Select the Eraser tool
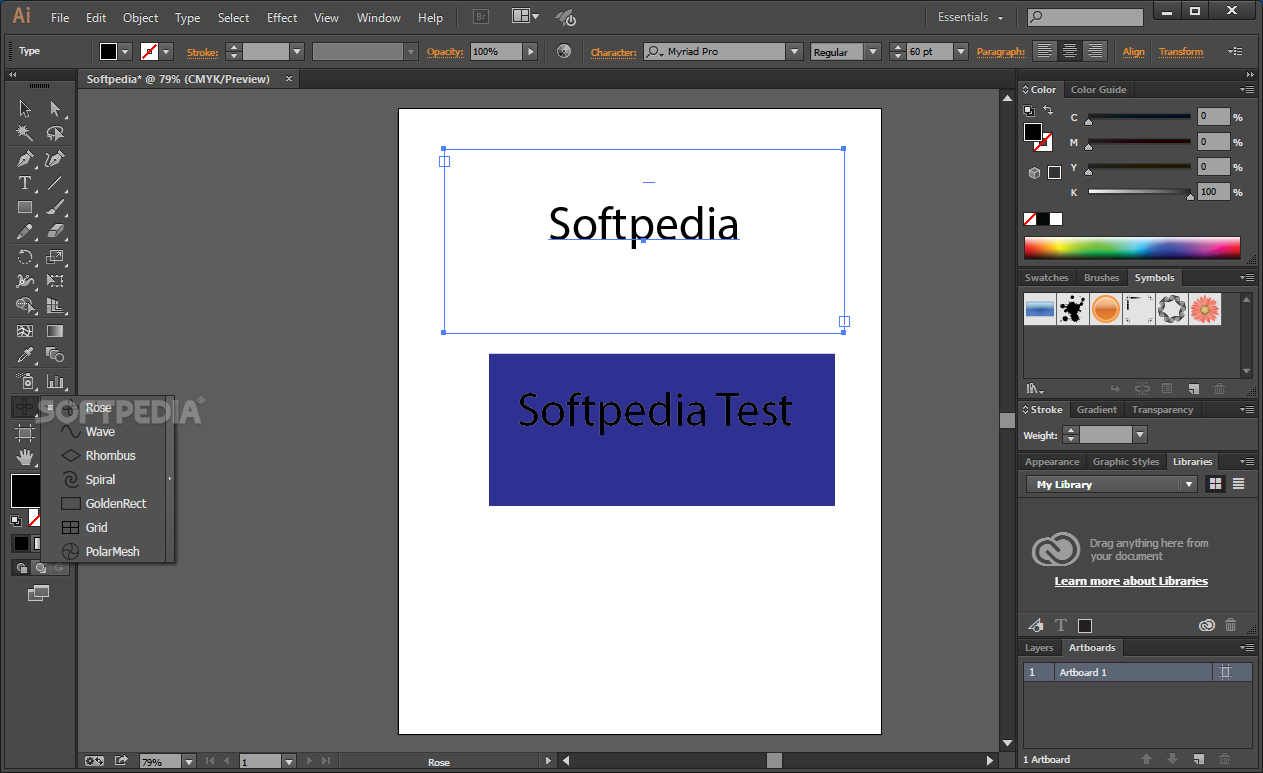Screen dimensions: 1263x773 point(55,232)
